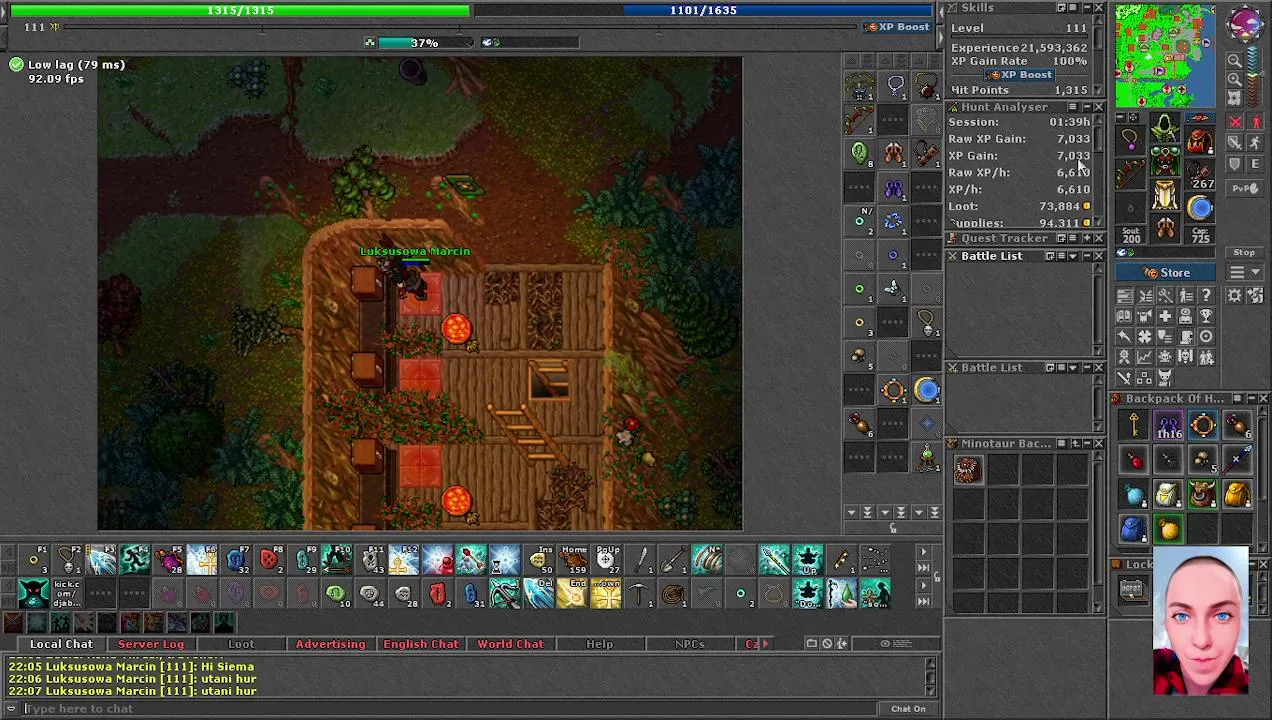Toggle expert mode E button
The width and height of the screenshot is (1272, 720).
click(x=1256, y=164)
